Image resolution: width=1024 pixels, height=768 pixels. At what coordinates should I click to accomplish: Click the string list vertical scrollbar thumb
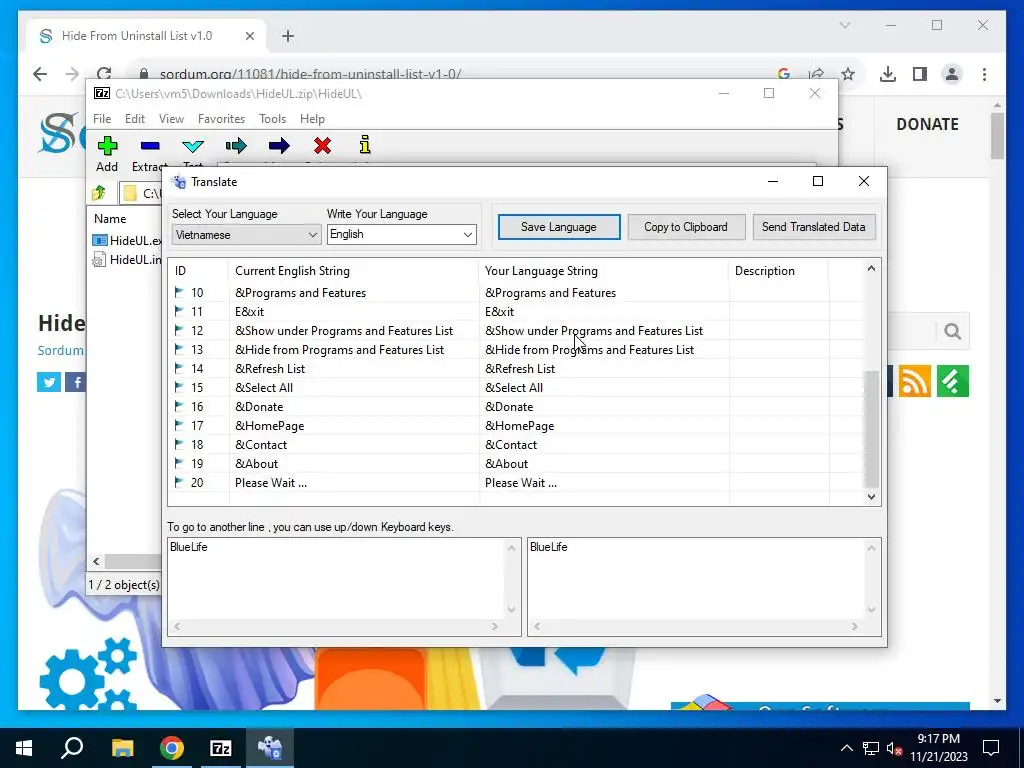pos(871,429)
